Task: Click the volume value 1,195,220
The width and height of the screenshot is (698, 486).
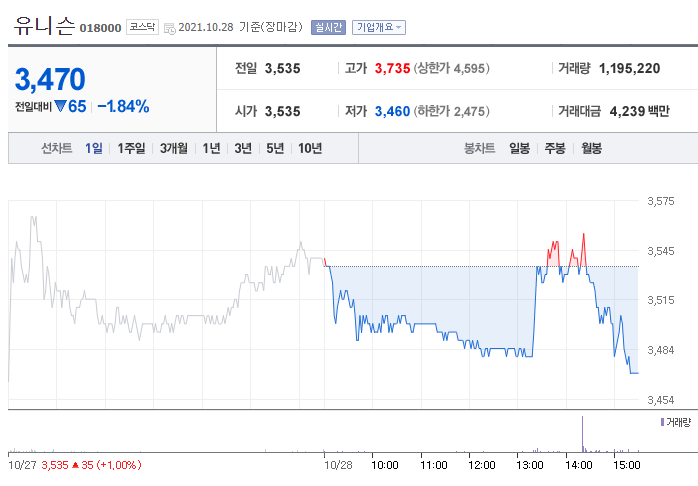Action: tap(629, 69)
